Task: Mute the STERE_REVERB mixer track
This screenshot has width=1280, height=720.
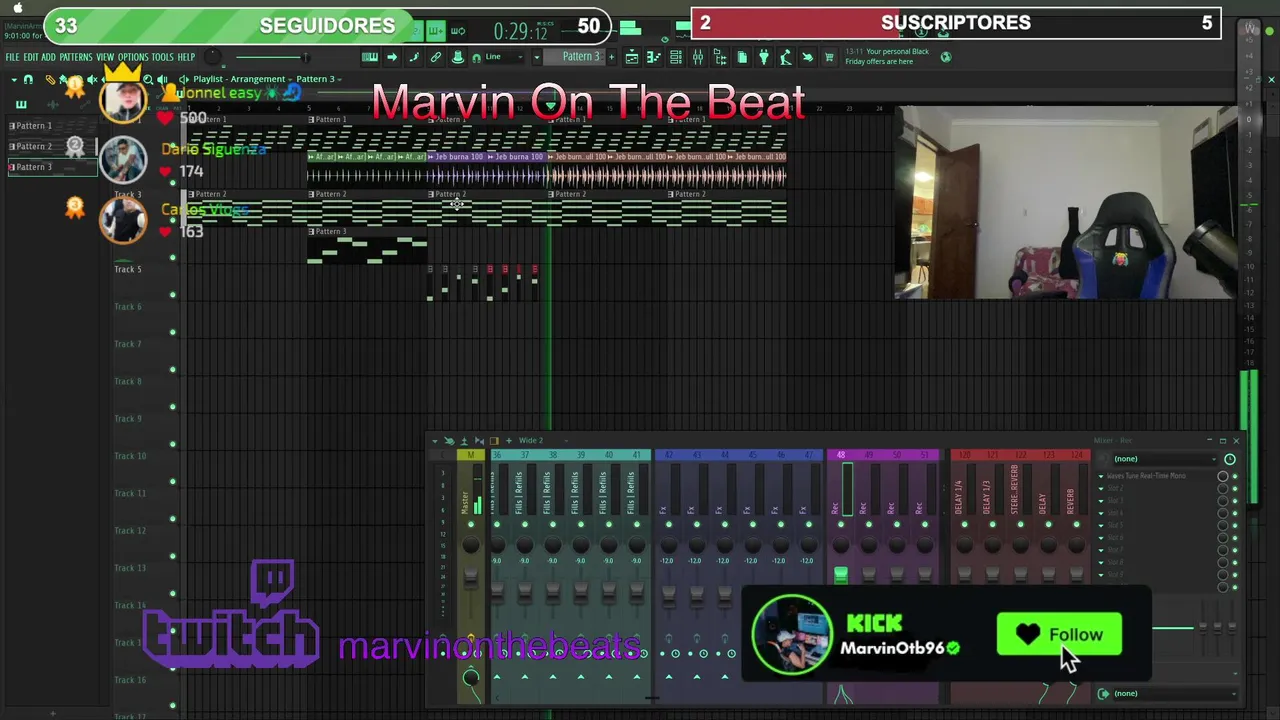Action: (x=1020, y=523)
